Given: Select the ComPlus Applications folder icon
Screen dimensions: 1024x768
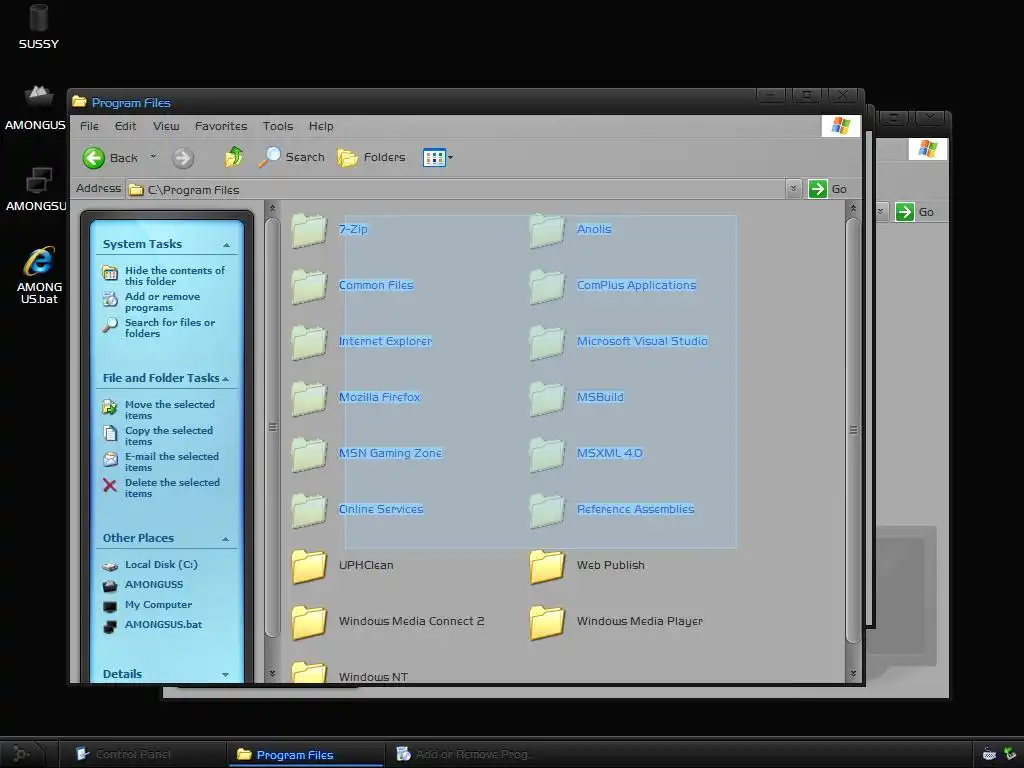Looking at the screenshot, I should click(x=547, y=286).
